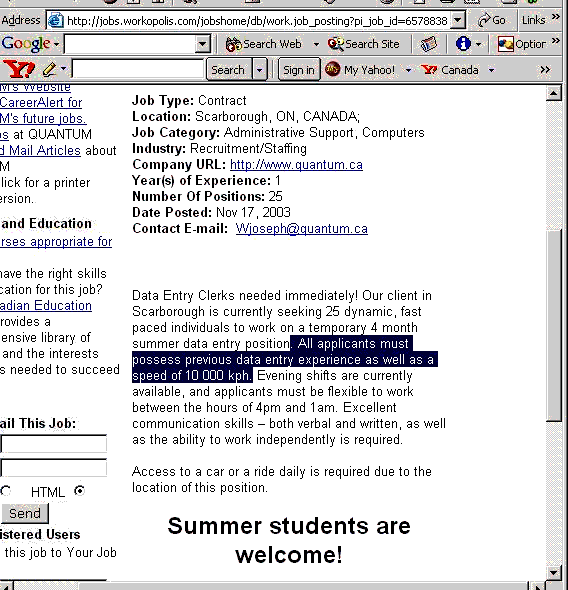568x590 pixels.
Task: Open the address bar URL dropdown
Action: (457, 20)
